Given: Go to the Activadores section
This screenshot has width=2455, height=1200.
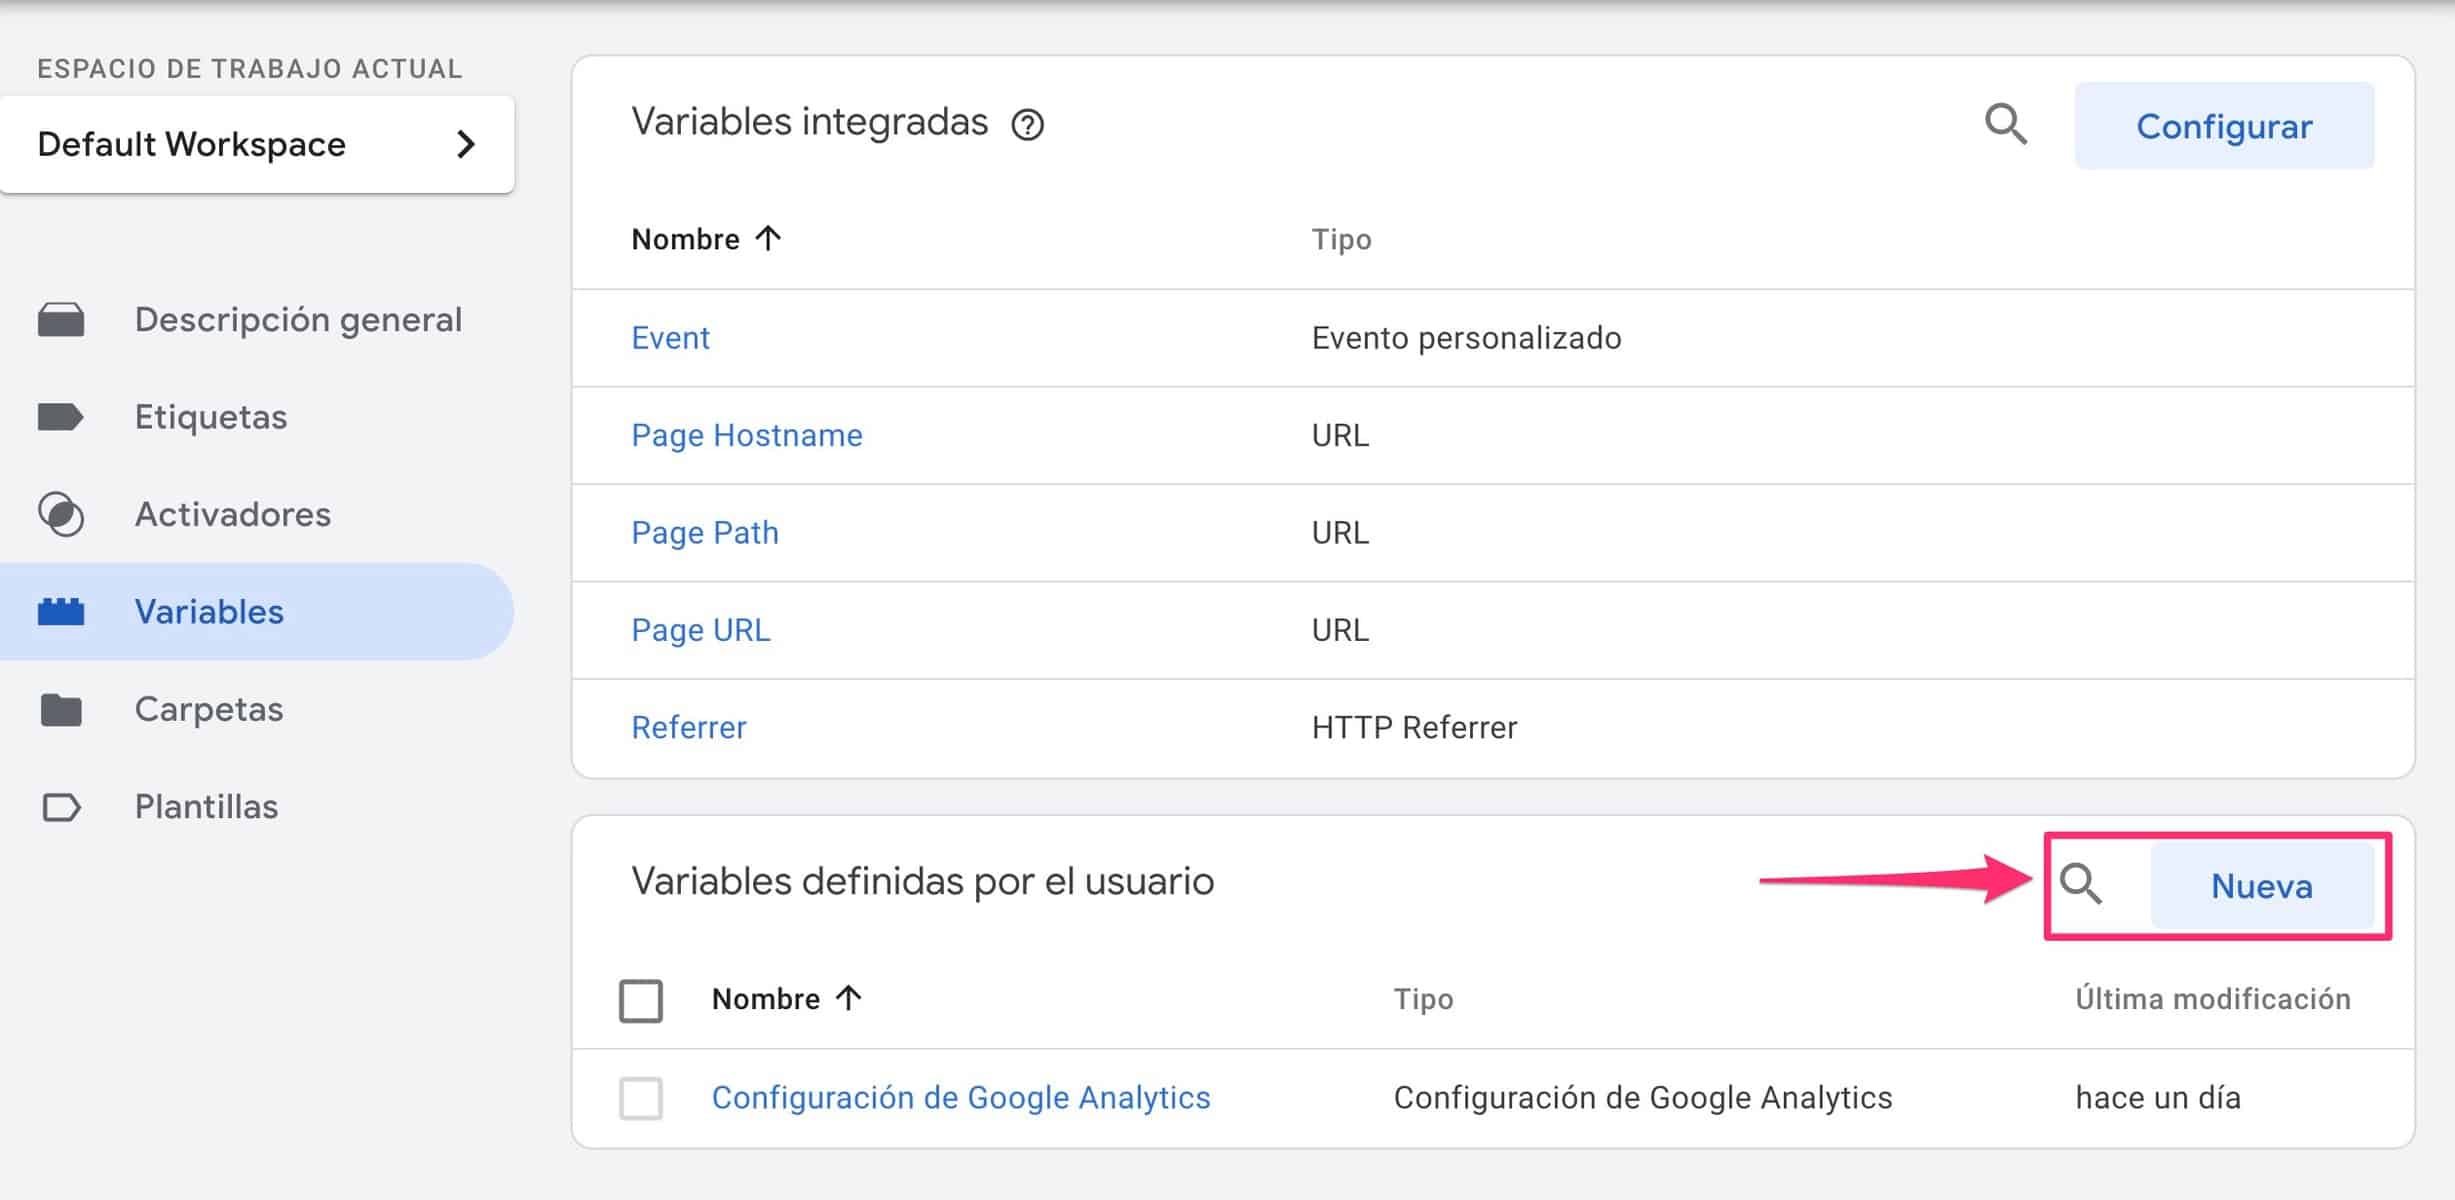Looking at the screenshot, I should (x=233, y=514).
